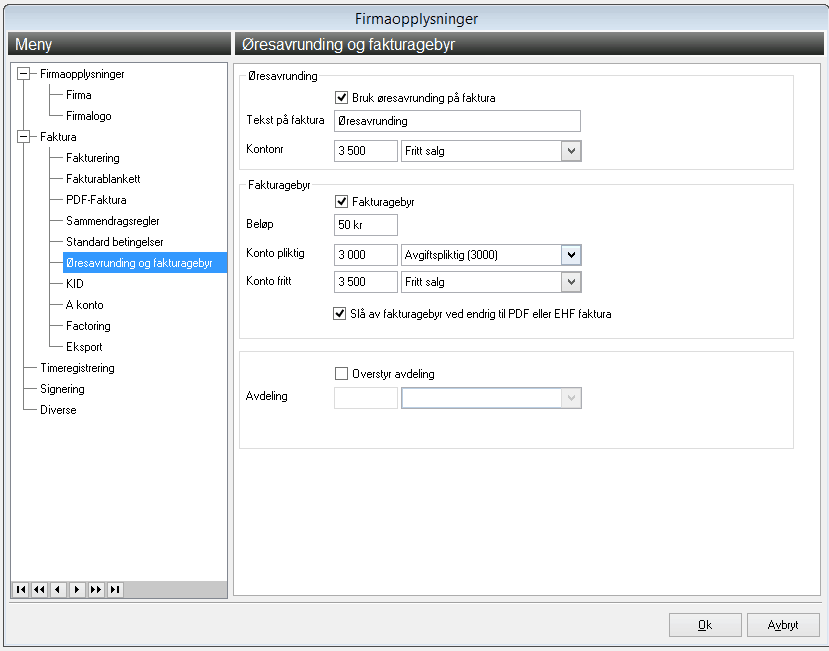
Task: Click the rewind double-arrow navigation icon
Action: click(x=39, y=589)
